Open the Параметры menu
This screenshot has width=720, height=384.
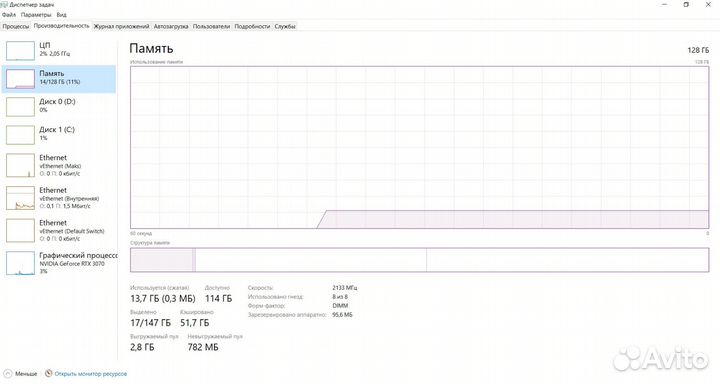pos(36,15)
